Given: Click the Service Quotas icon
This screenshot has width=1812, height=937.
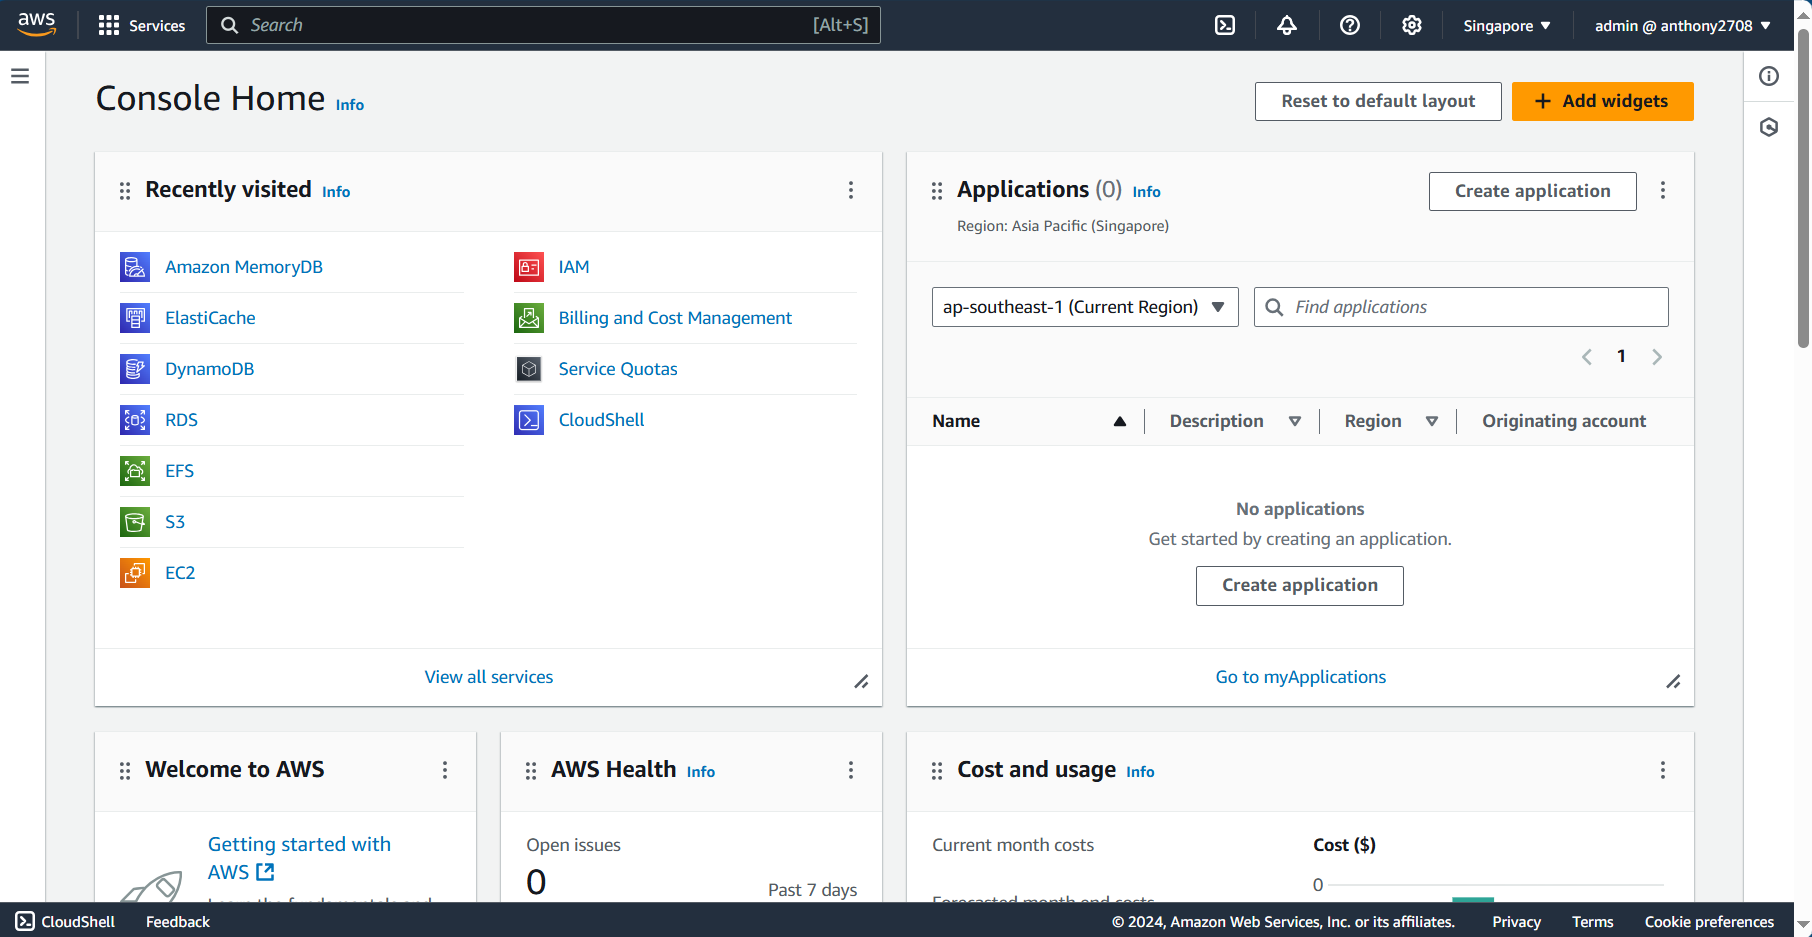Looking at the screenshot, I should pyautogui.click(x=529, y=369).
